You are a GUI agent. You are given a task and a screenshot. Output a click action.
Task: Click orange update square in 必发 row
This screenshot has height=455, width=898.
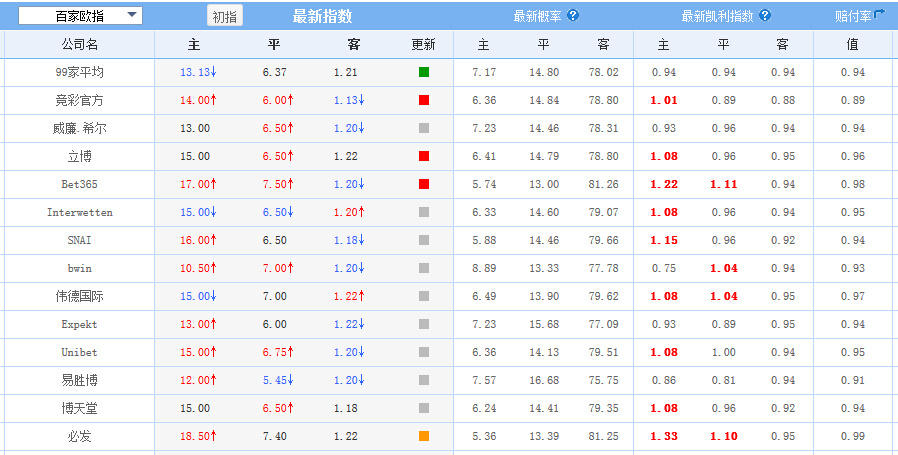424,437
